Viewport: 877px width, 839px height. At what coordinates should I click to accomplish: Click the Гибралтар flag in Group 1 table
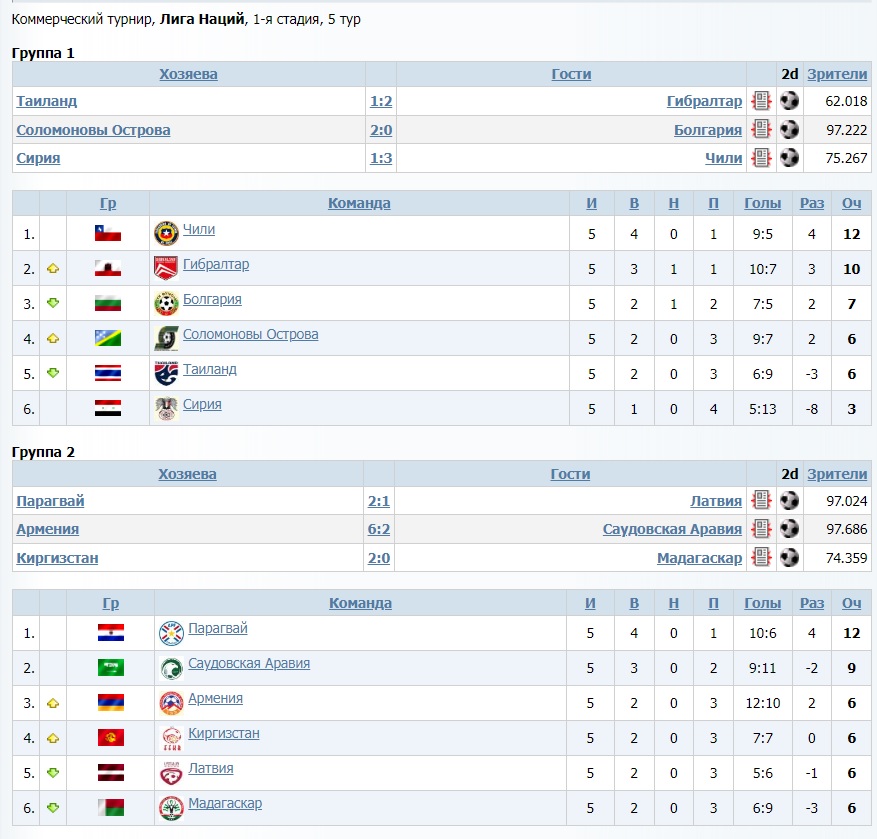point(108,268)
